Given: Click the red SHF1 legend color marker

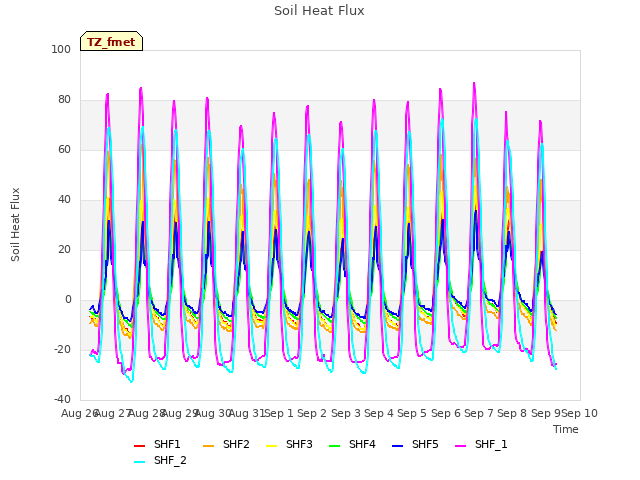Looking at the screenshot, I should point(140,446).
